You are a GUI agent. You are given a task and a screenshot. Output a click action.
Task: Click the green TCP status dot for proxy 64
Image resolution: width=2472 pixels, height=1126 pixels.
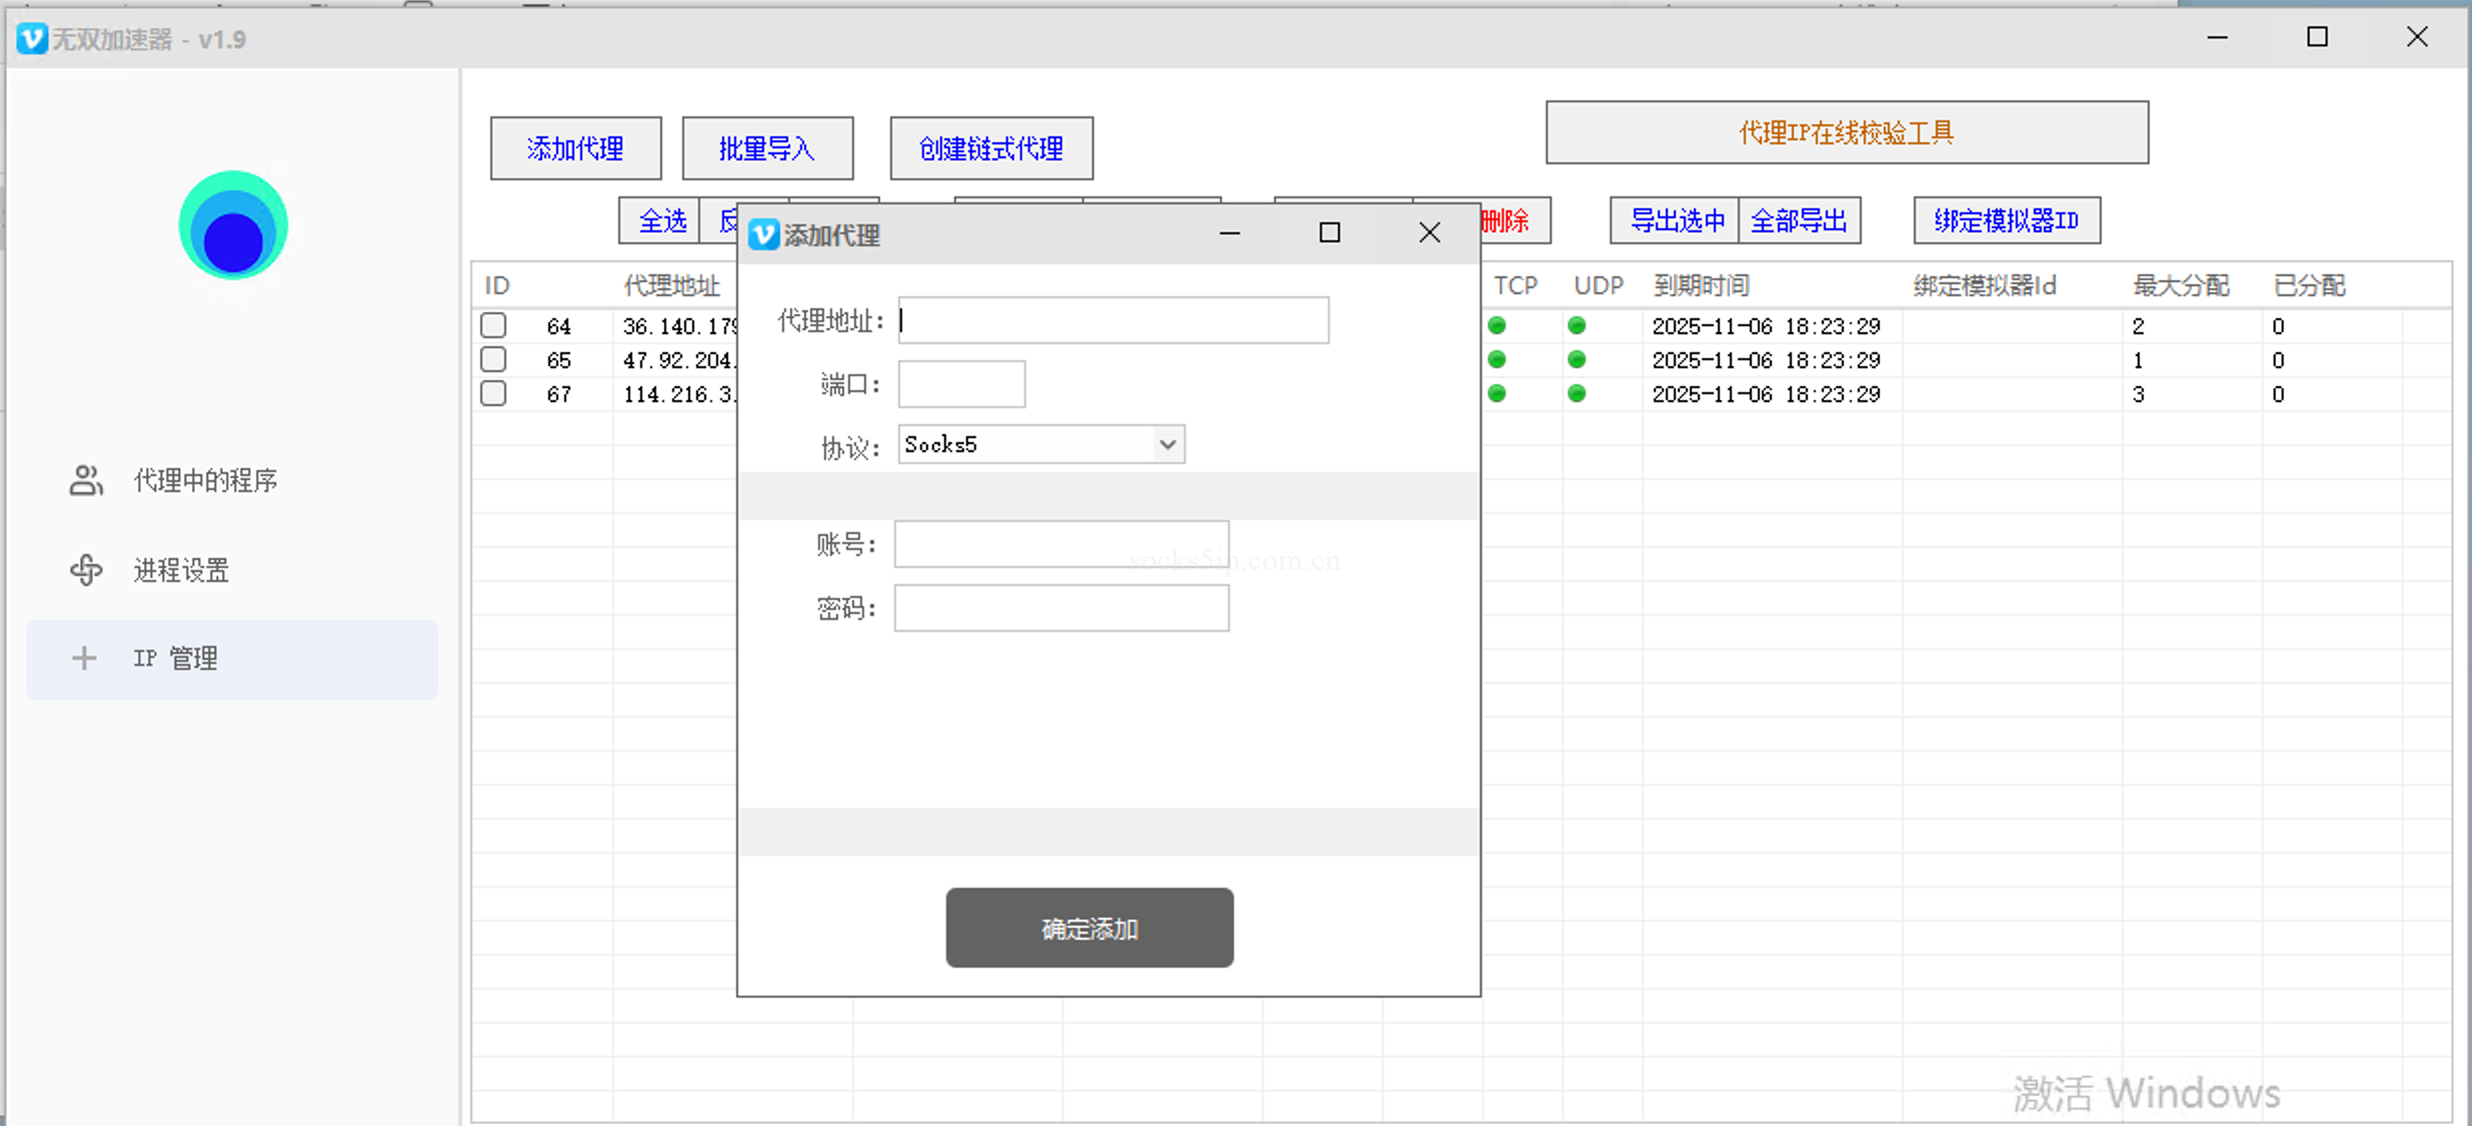(1496, 325)
